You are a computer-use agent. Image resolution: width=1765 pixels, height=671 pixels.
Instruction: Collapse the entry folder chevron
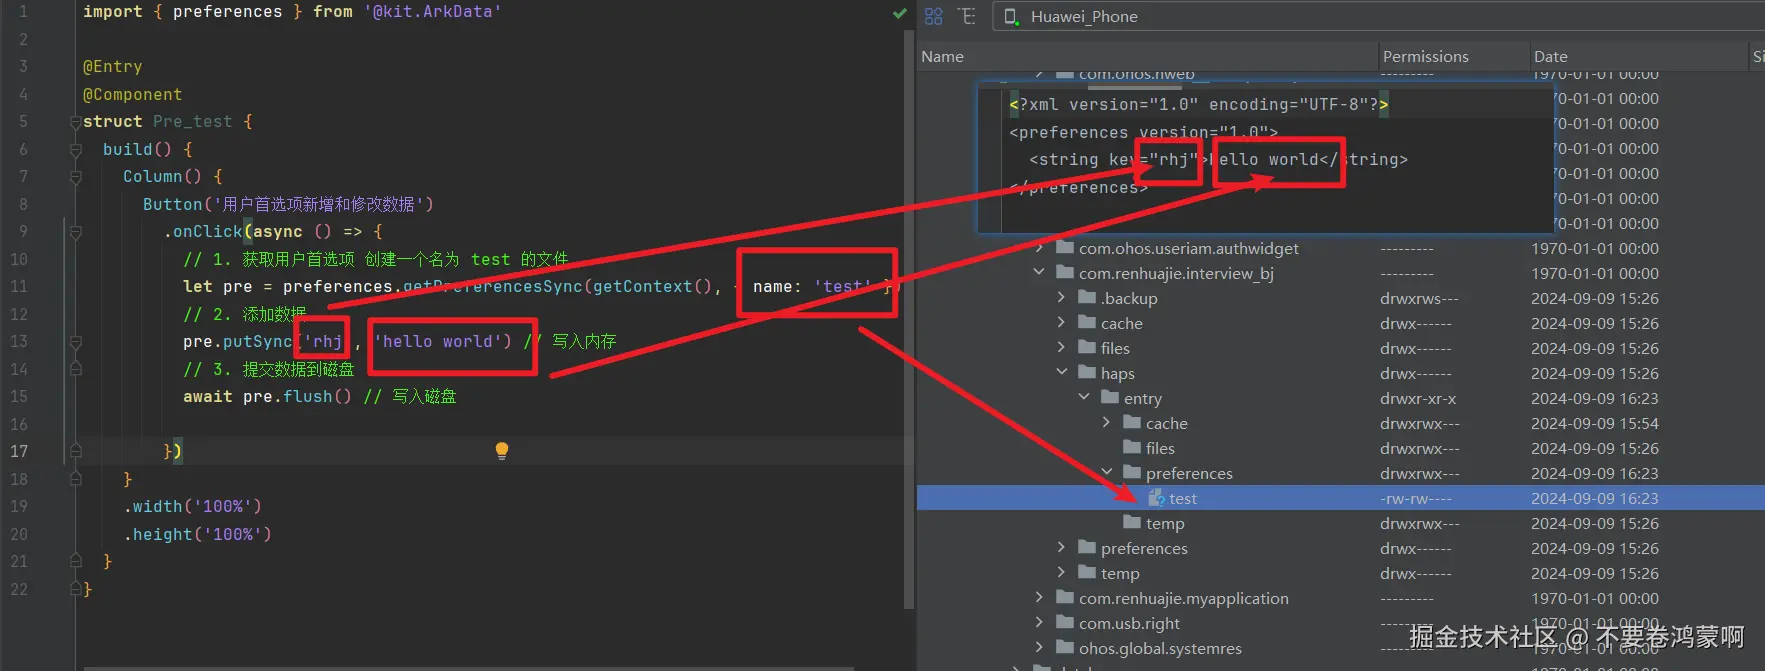coord(1084,398)
